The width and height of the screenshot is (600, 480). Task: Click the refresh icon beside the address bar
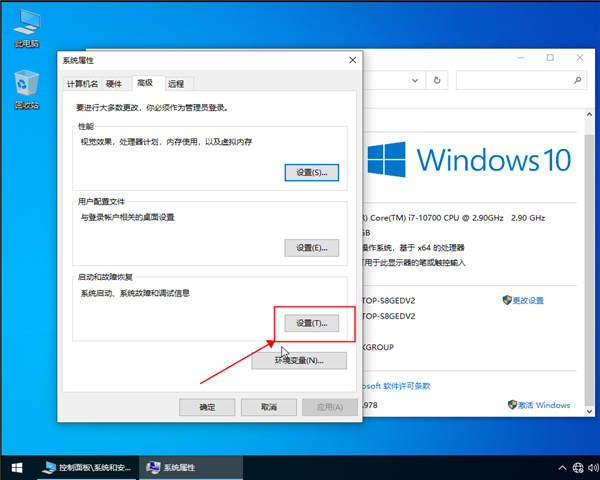coord(437,80)
